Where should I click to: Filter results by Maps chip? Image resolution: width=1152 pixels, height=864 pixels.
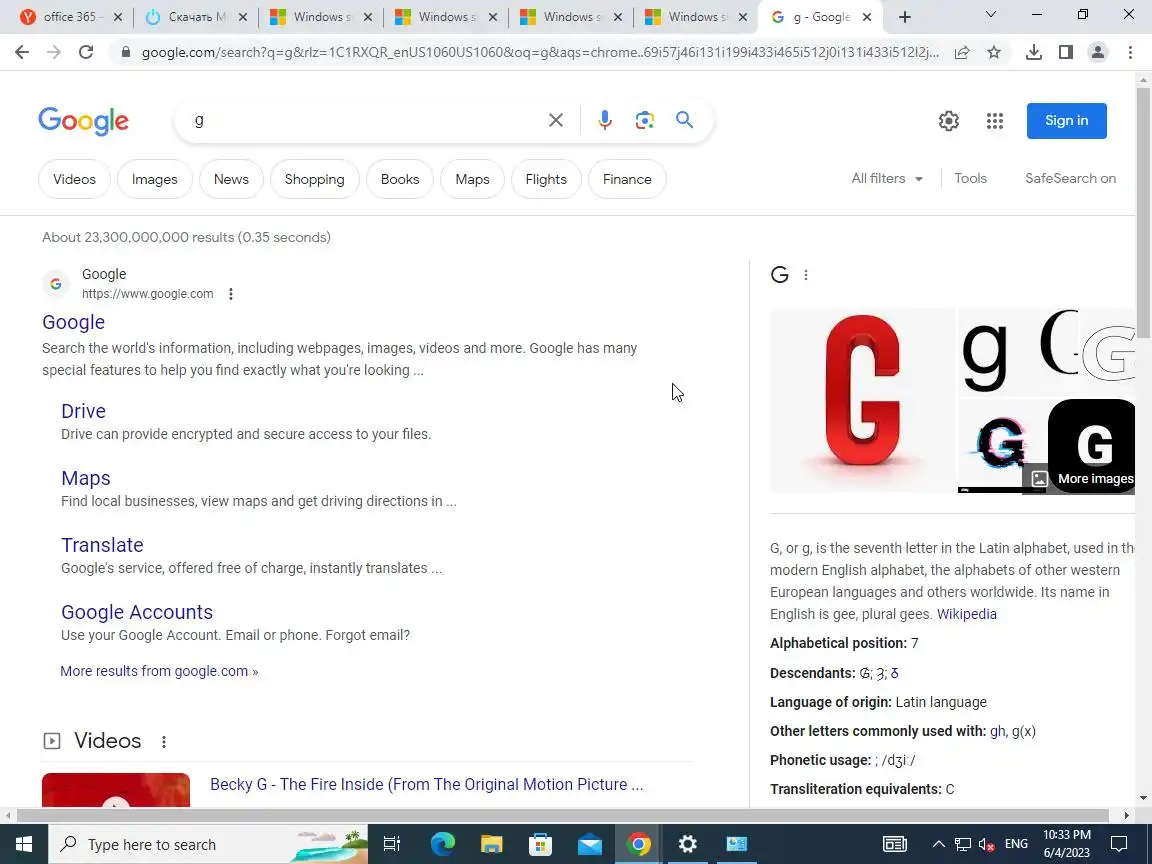472,179
